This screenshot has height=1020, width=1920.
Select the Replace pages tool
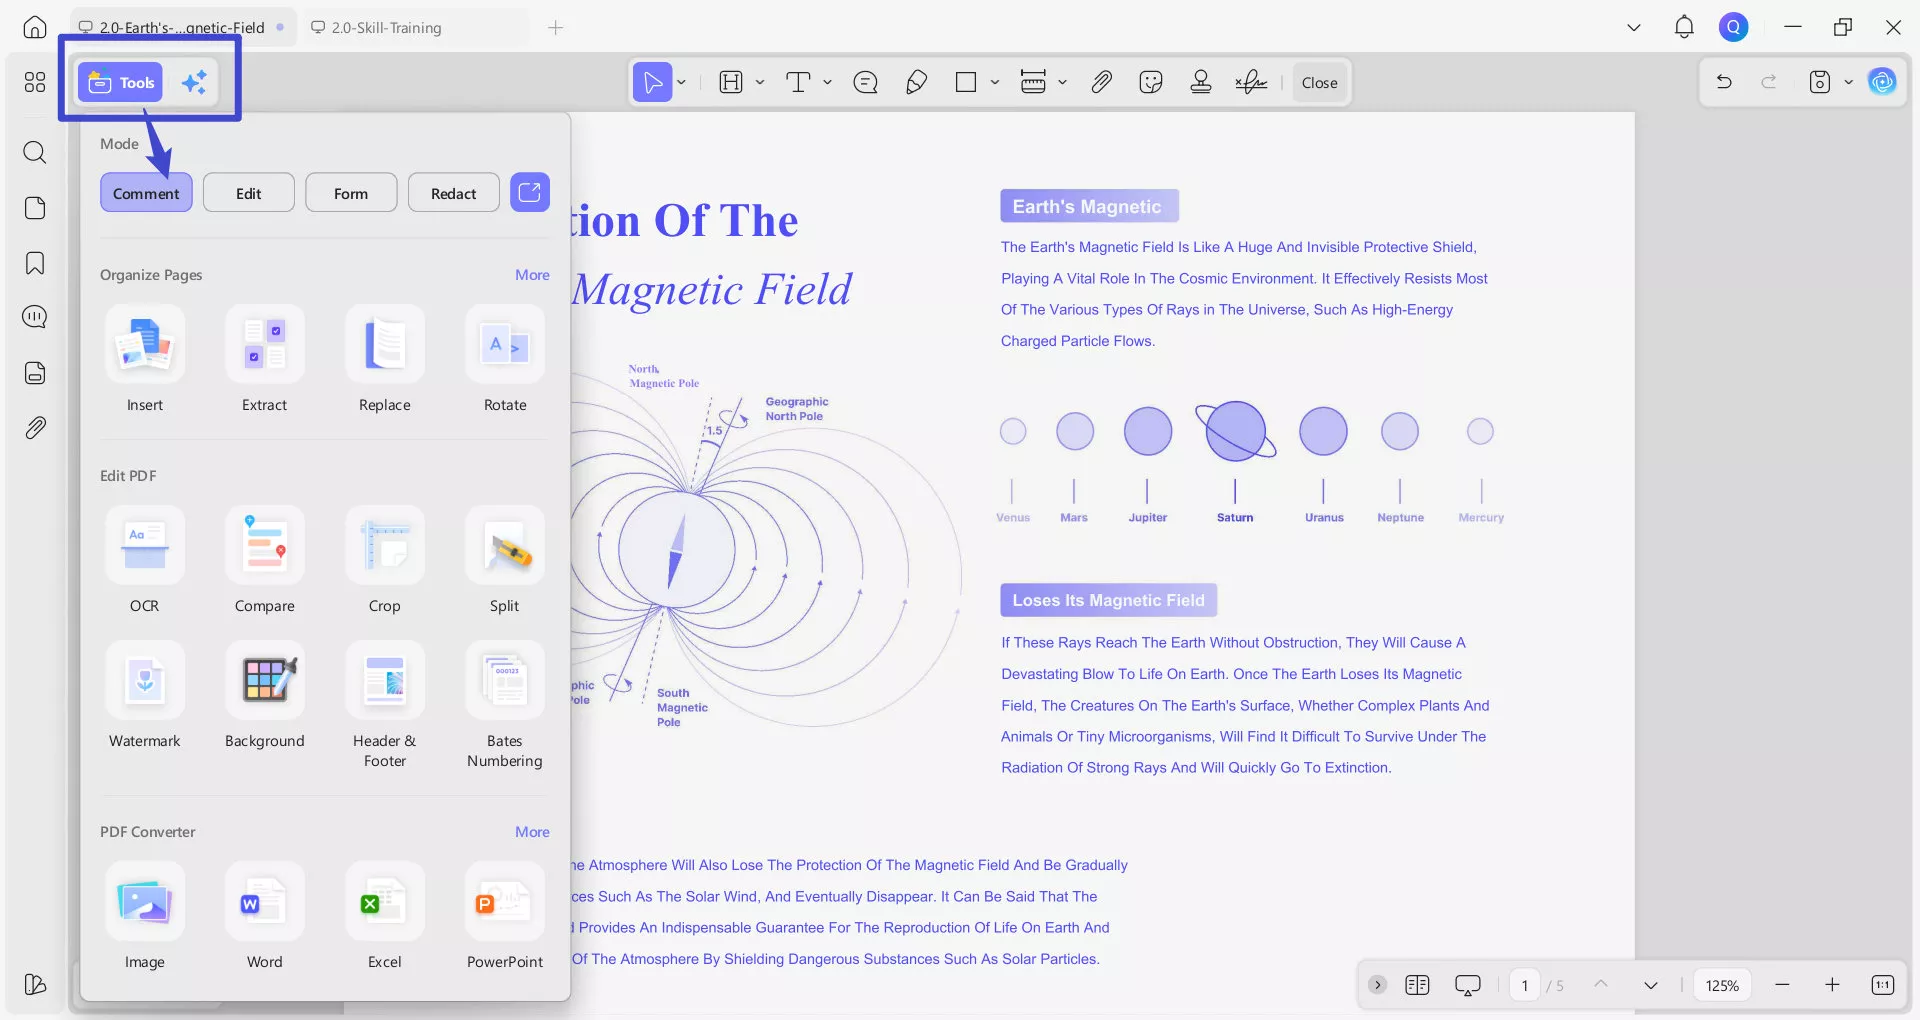click(385, 344)
